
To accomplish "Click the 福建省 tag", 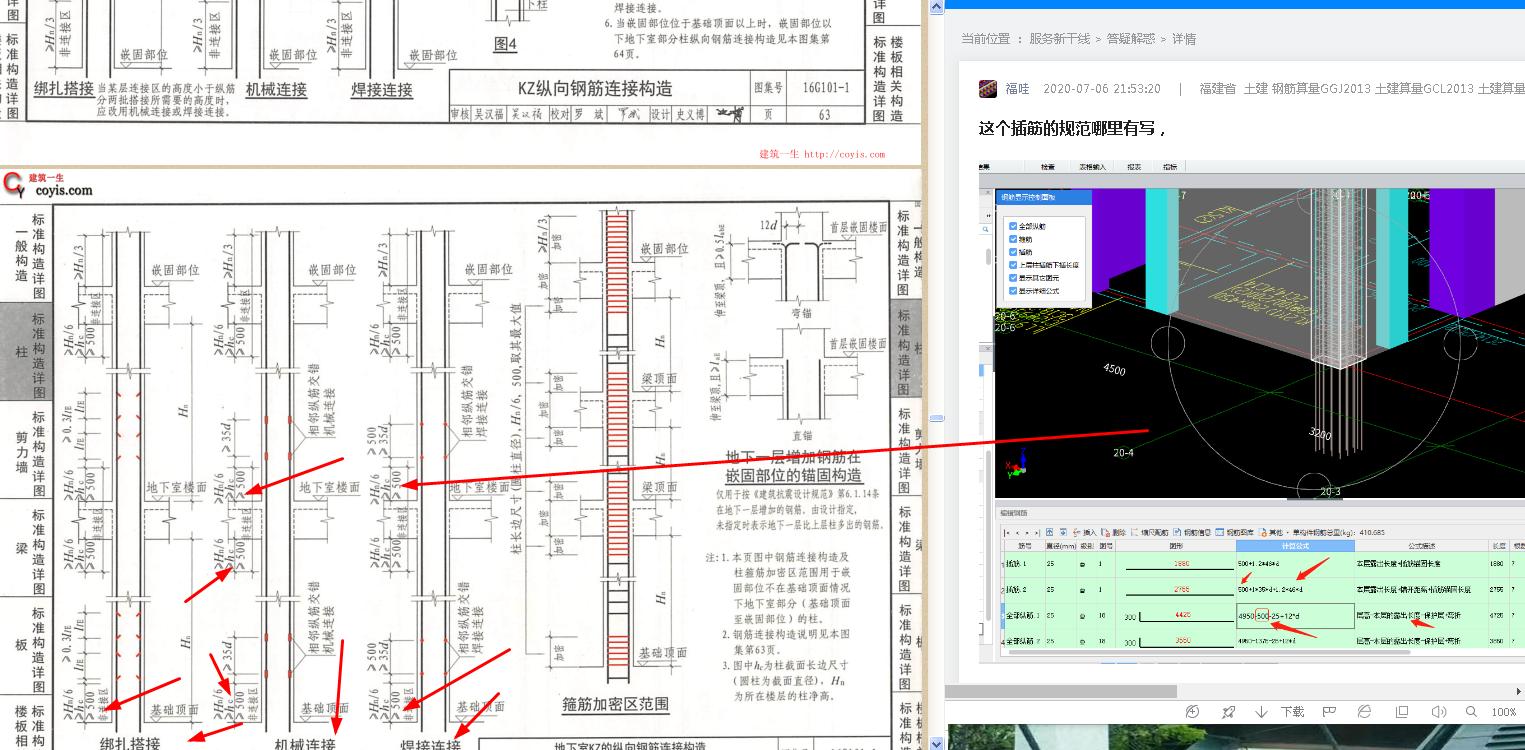I will pos(1217,89).
